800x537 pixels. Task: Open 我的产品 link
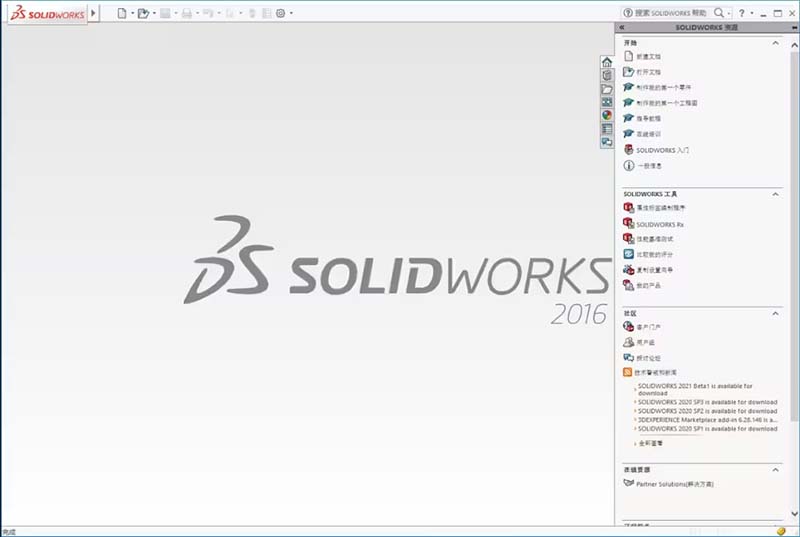point(648,286)
